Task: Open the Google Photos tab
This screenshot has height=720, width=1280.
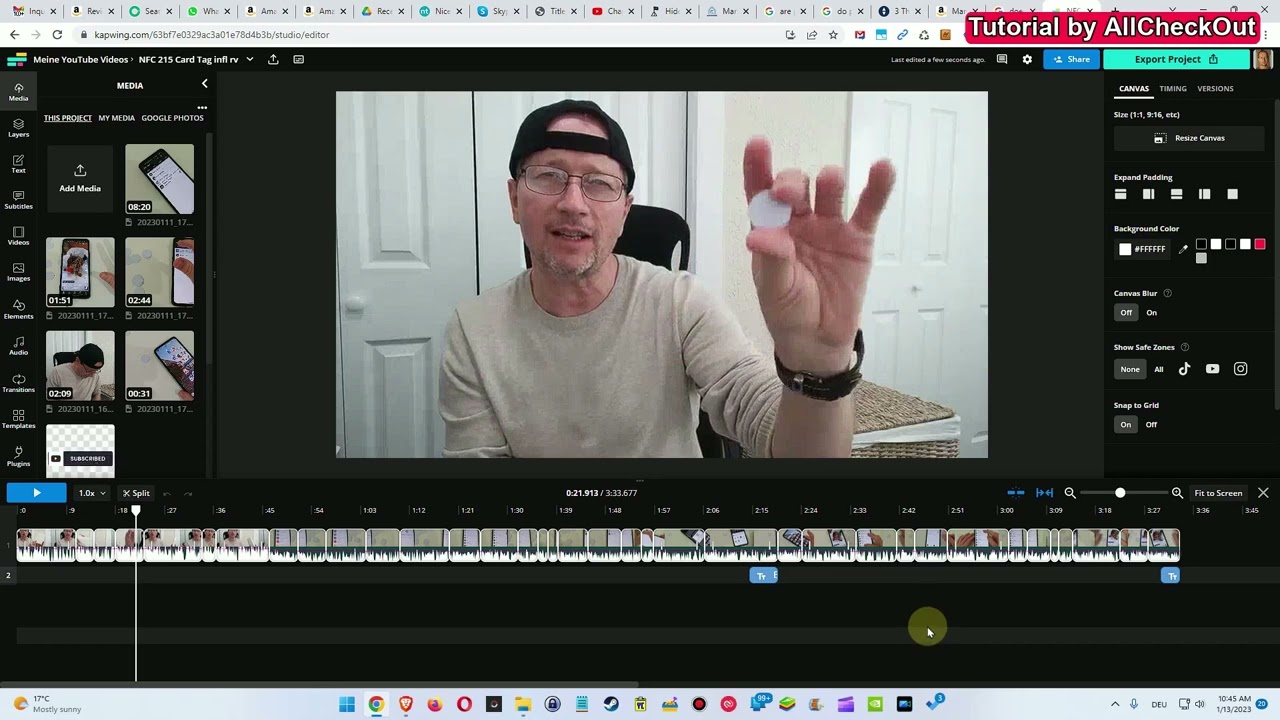Action: coord(172,118)
